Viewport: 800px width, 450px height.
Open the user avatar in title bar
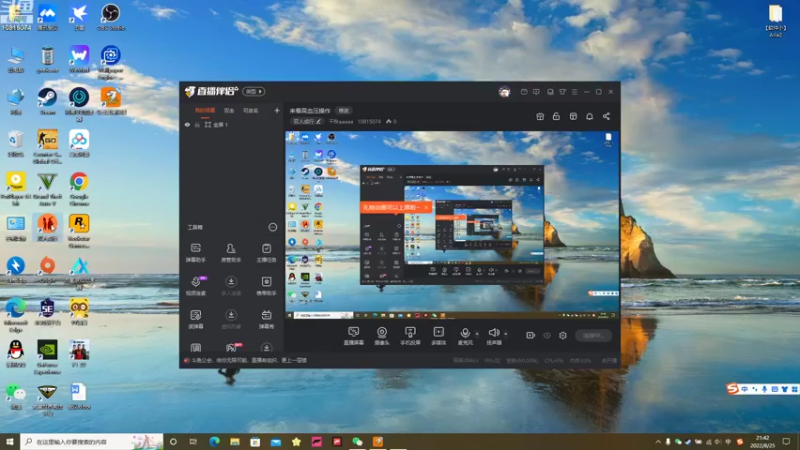(x=504, y=92)
